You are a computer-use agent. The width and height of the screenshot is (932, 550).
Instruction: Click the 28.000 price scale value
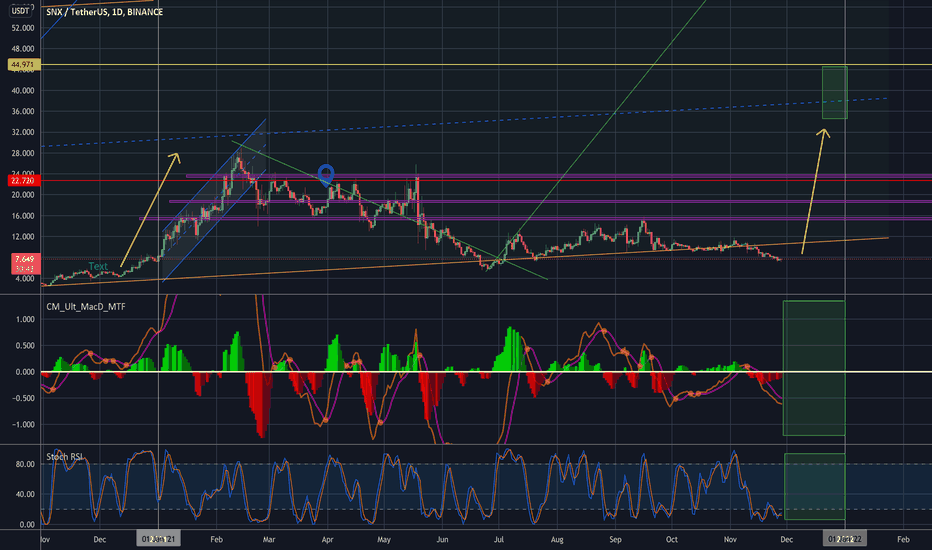(x=23, y=153)
